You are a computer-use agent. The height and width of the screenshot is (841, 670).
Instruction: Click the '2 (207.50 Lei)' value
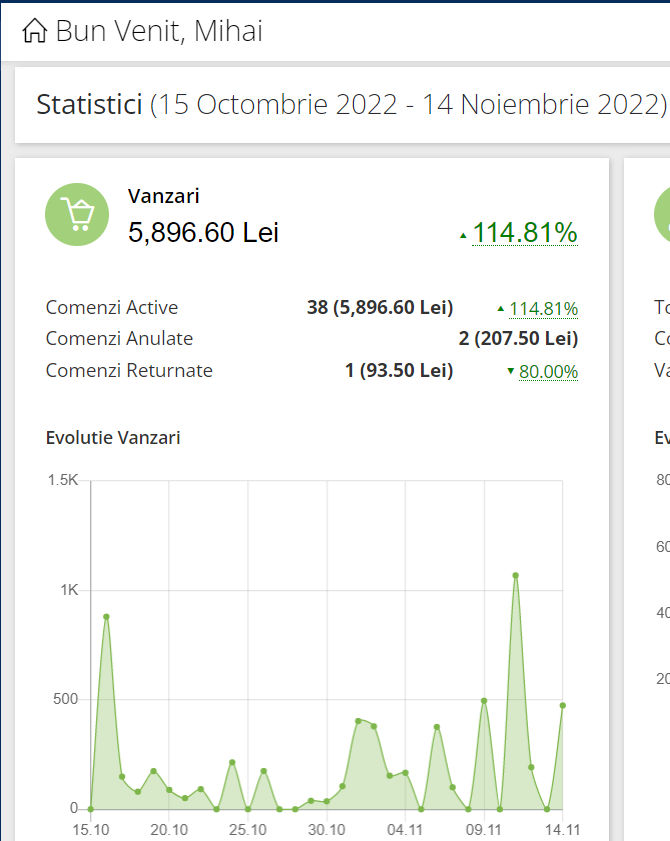(518, 338)
